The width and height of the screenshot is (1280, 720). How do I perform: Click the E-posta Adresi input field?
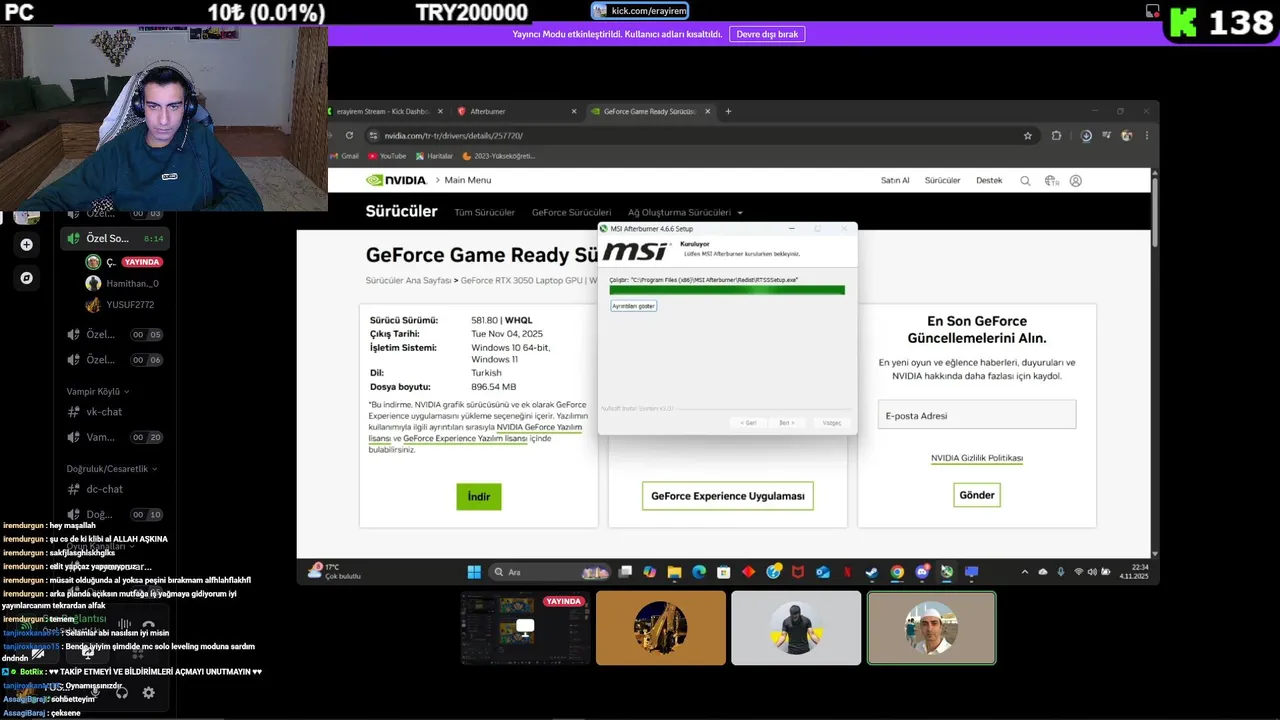click(x=977, y=415)
